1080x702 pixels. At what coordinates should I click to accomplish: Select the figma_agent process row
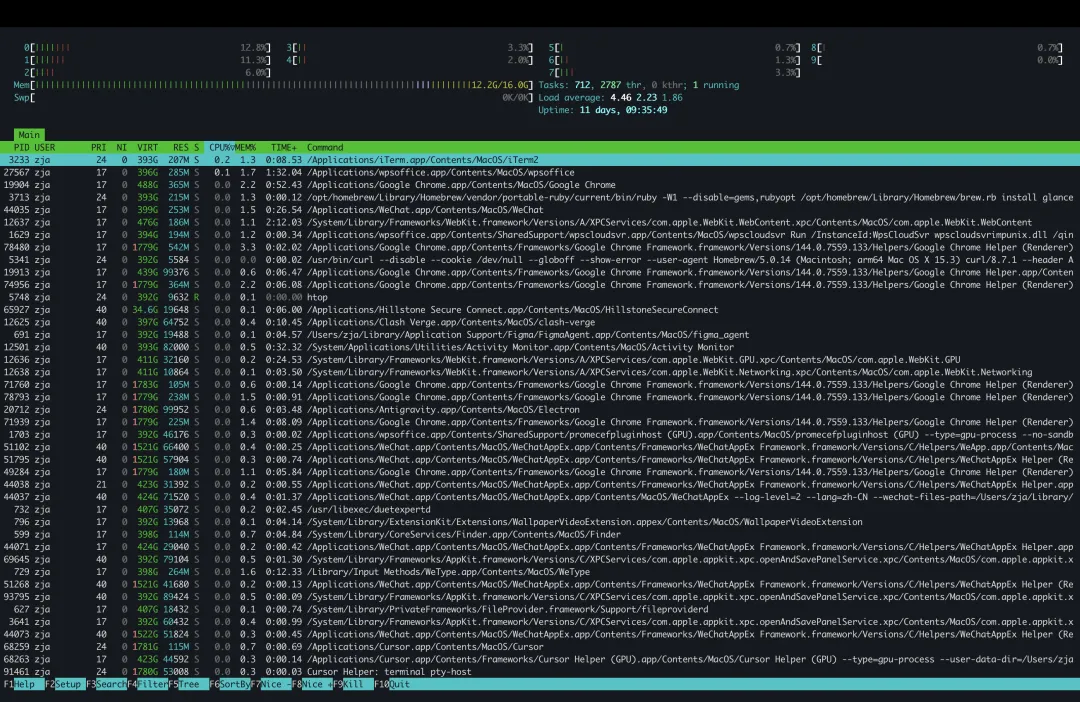[x=540, y=334]
